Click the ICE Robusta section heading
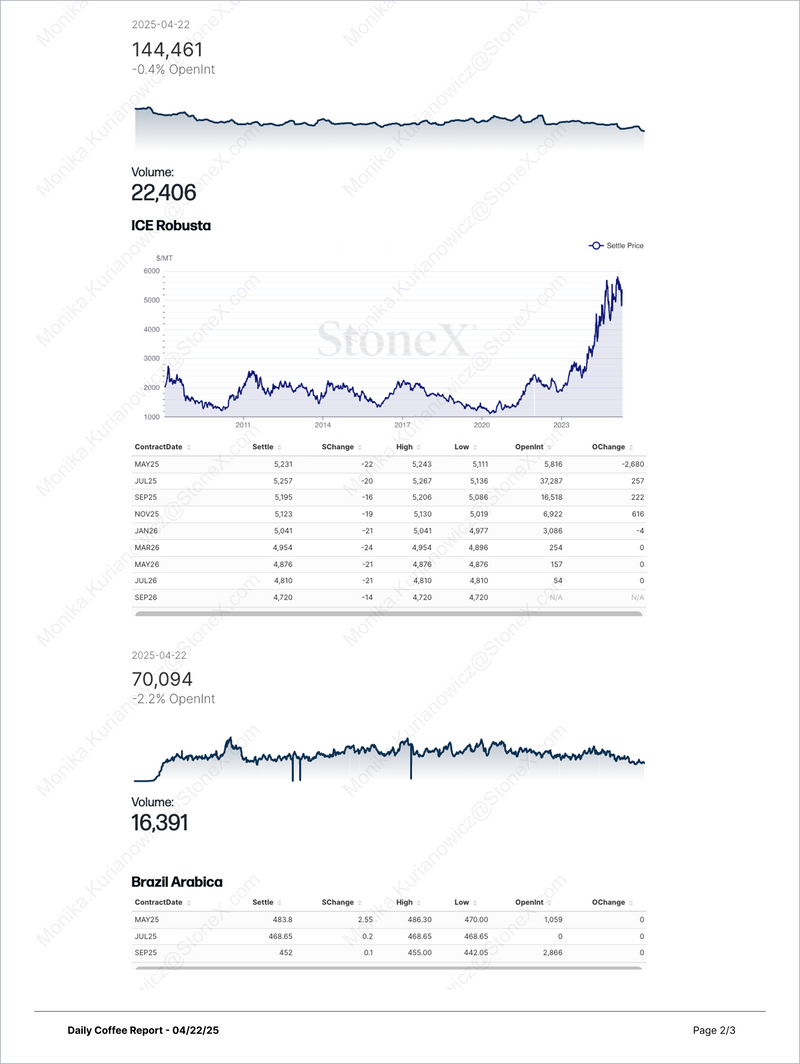Screen dimensions: 800x1064 point(171,226)
